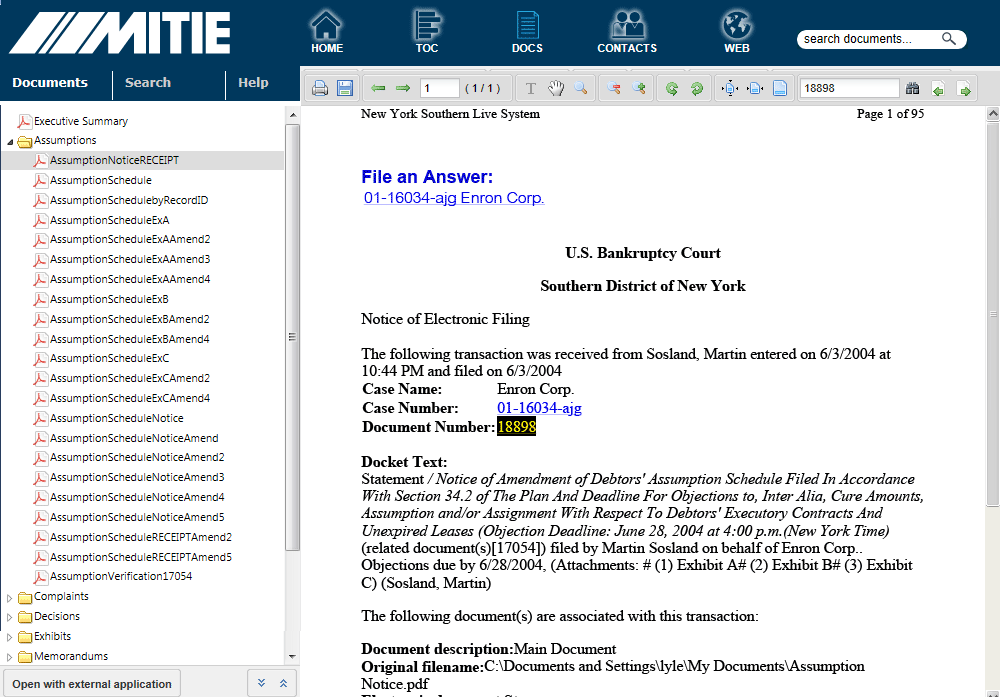Open the AssumptionScheduleNotice document

point(116,418)
